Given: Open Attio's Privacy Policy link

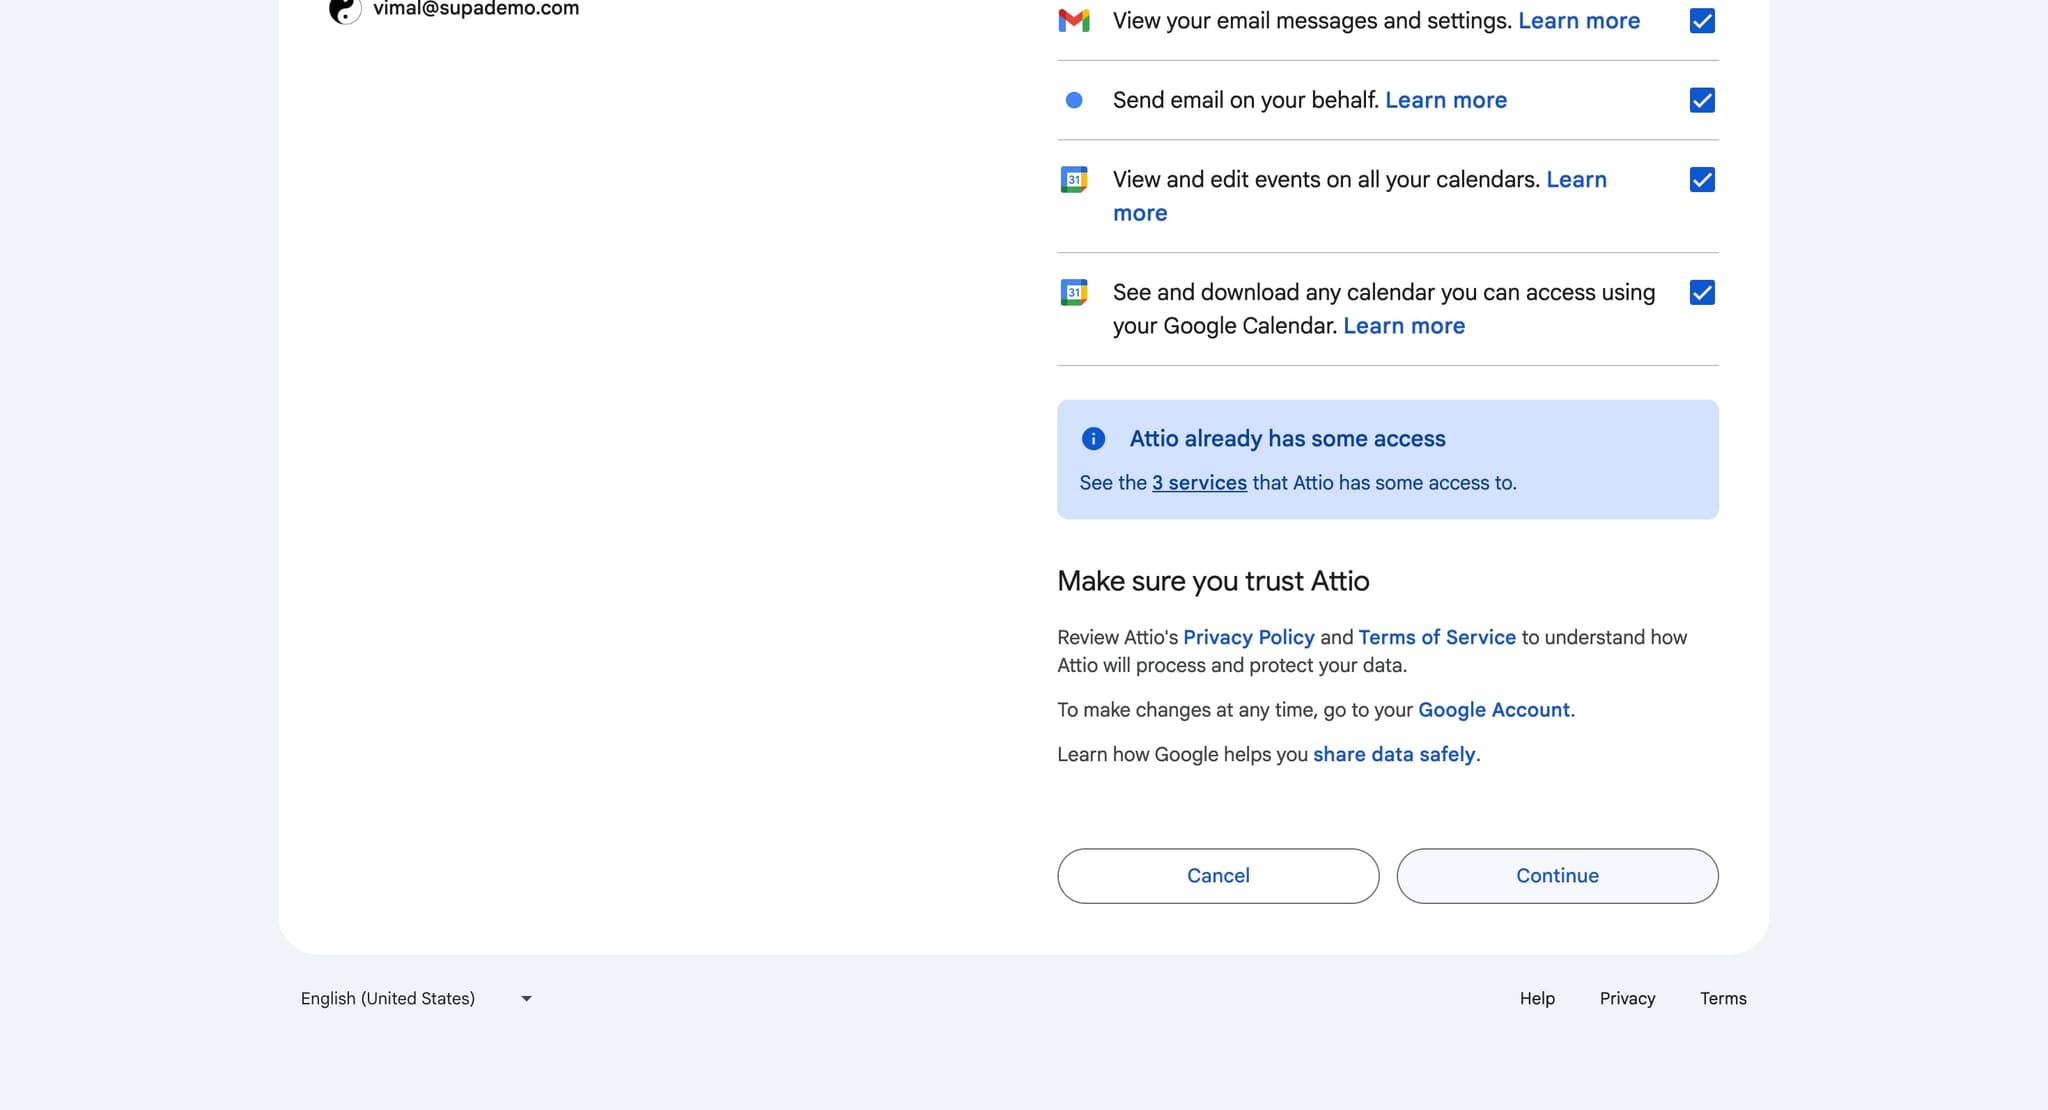Looking at the screenshot, I should click(1248, 638).
